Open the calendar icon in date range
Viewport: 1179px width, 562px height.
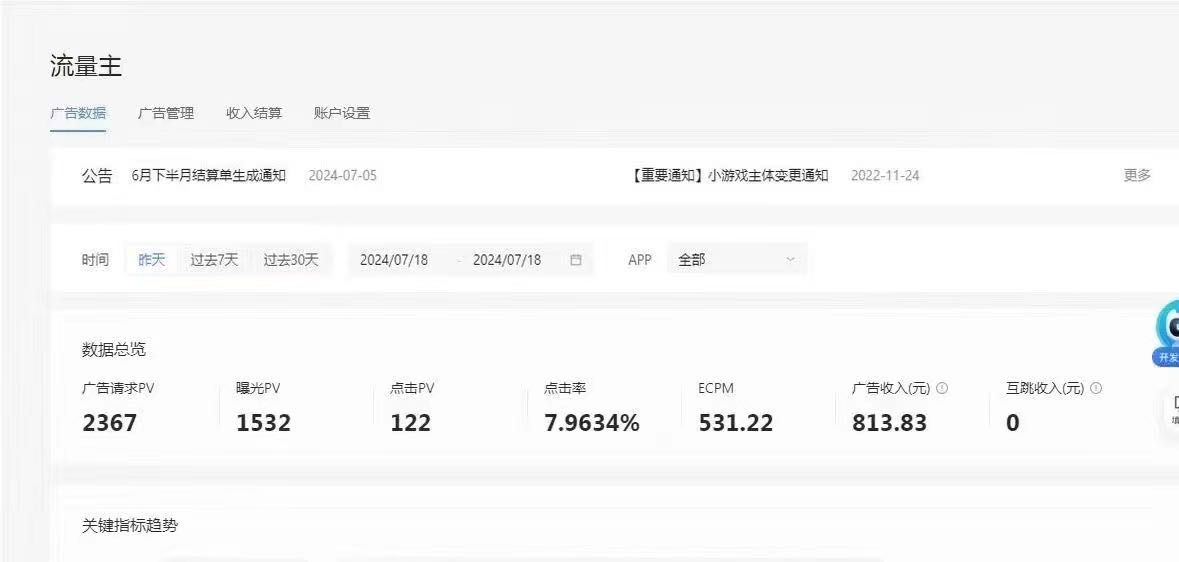coord(576,260)
